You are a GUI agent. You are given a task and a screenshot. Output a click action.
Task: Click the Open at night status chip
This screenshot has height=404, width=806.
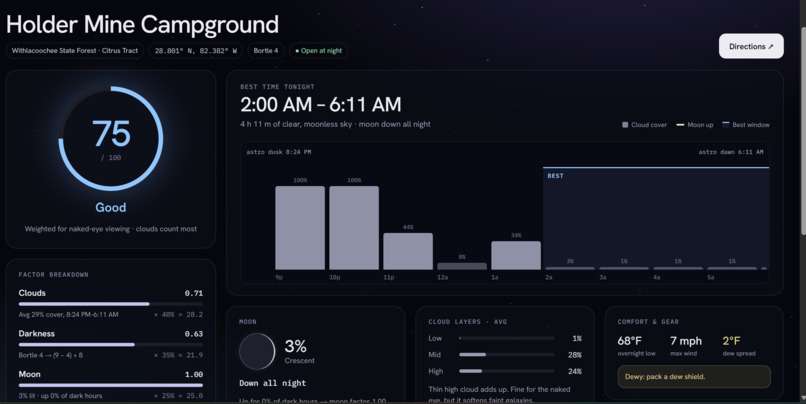coord(318,51)
